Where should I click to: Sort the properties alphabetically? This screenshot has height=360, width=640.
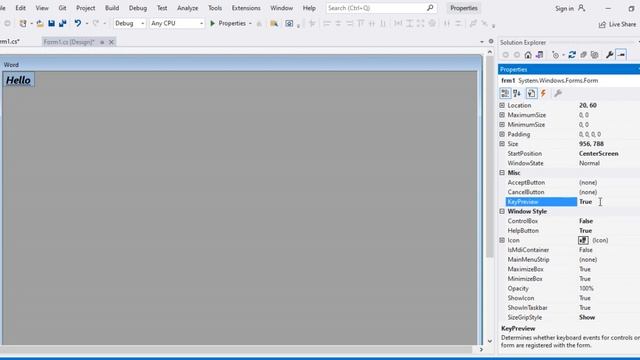[517, 93]
